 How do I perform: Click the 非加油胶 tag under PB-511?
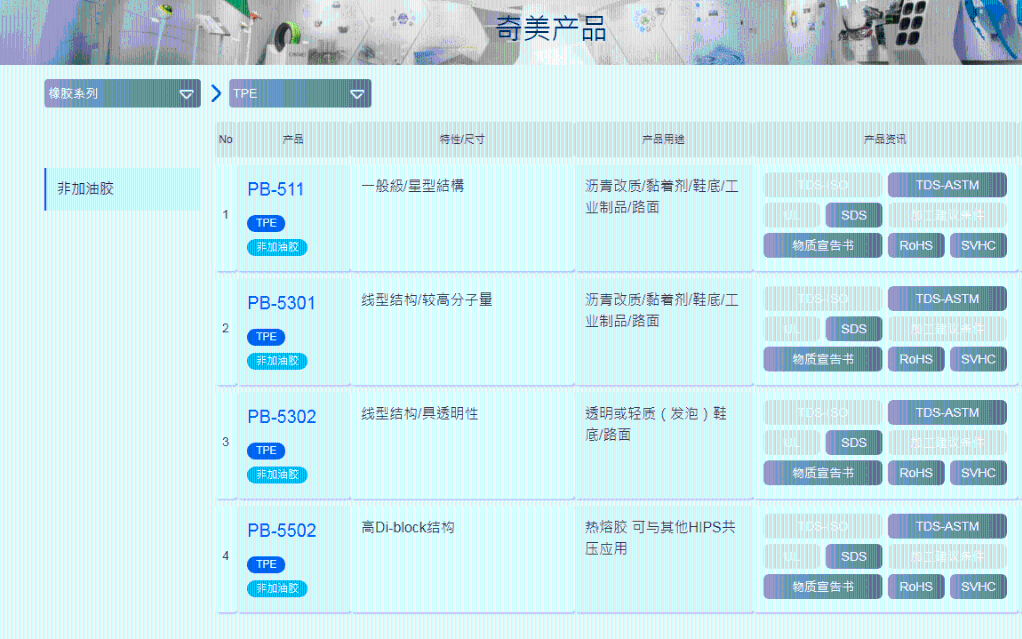[277, 247]
